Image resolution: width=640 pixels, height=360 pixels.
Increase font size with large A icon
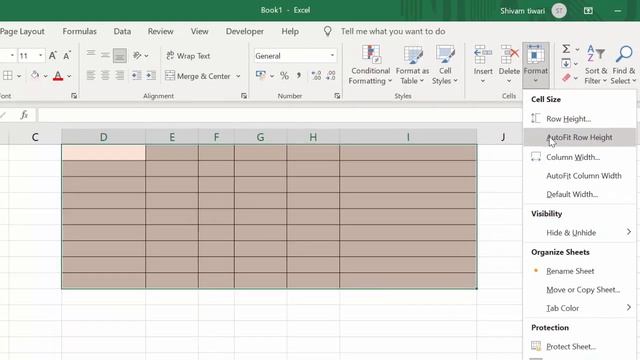point(53,56)
